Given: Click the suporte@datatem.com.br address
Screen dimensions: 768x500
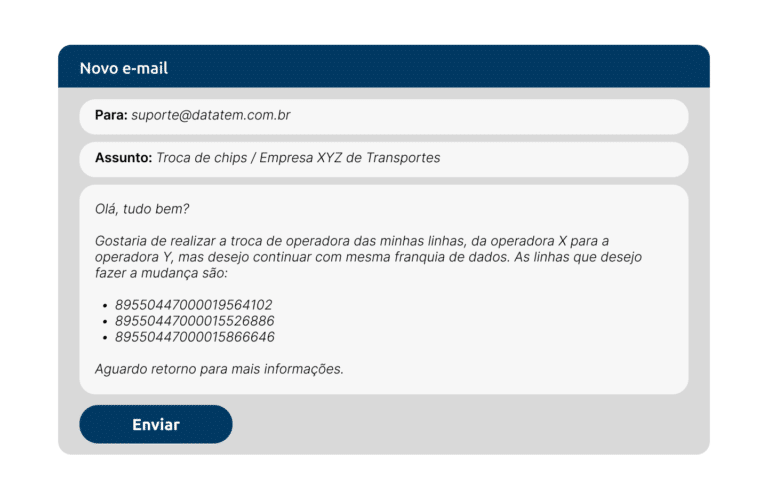Looking at the screenshot, I should (x=211, y=115).
